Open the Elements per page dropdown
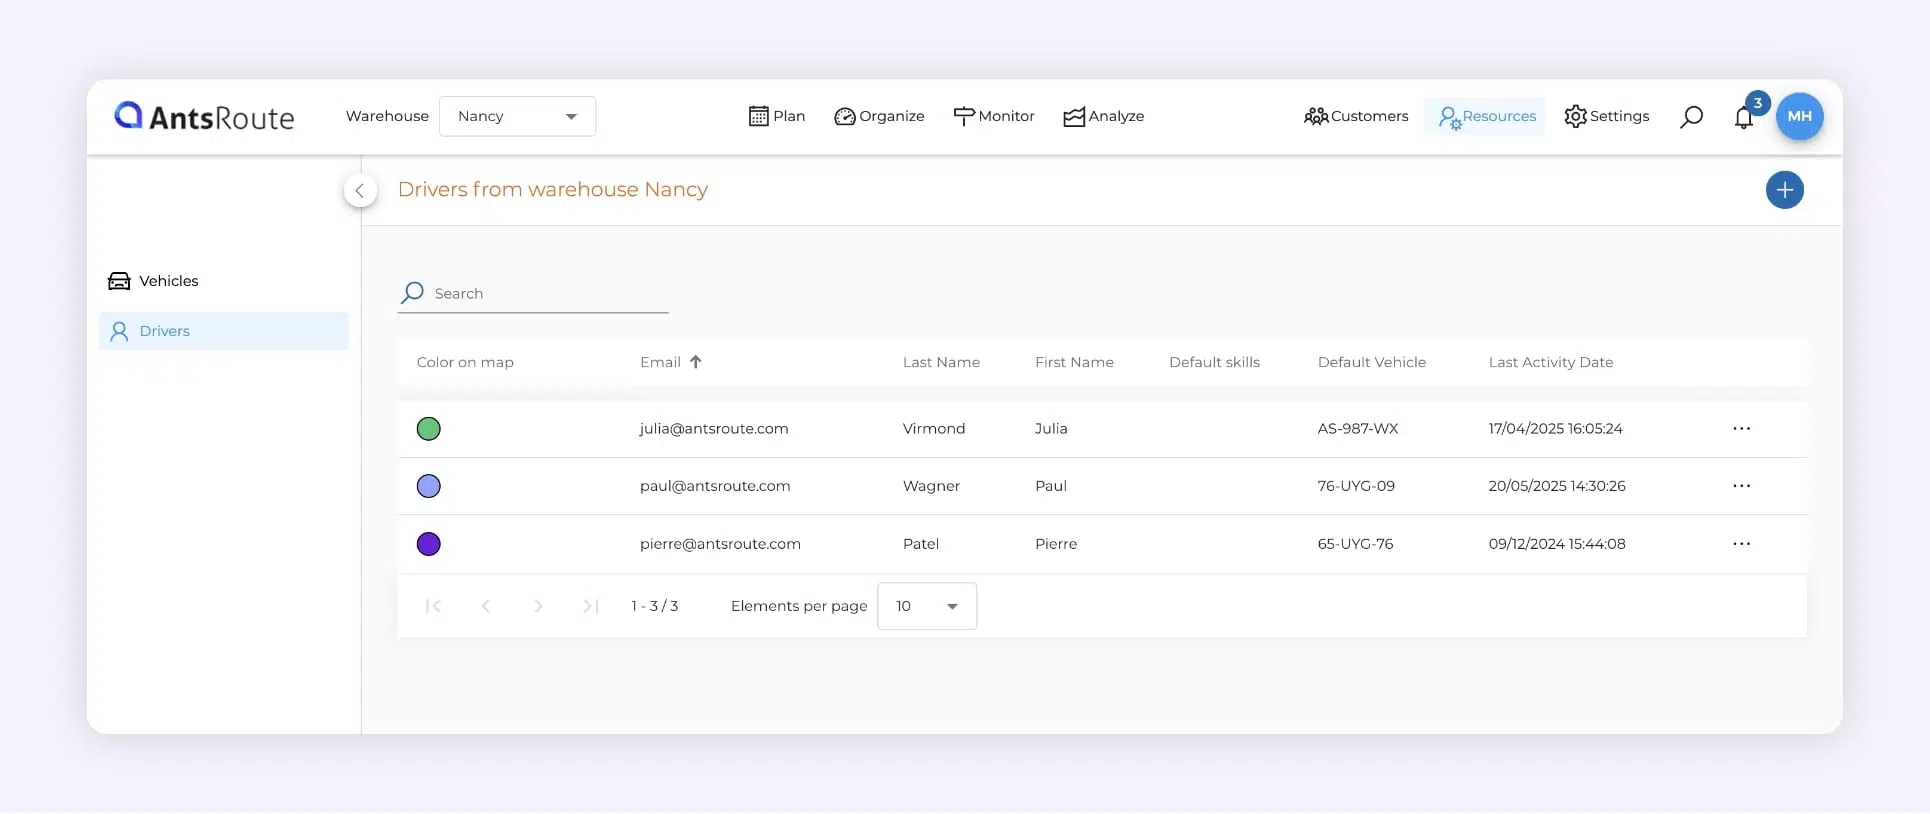This screenshot has width=1930, height=814. coord(926,606)
